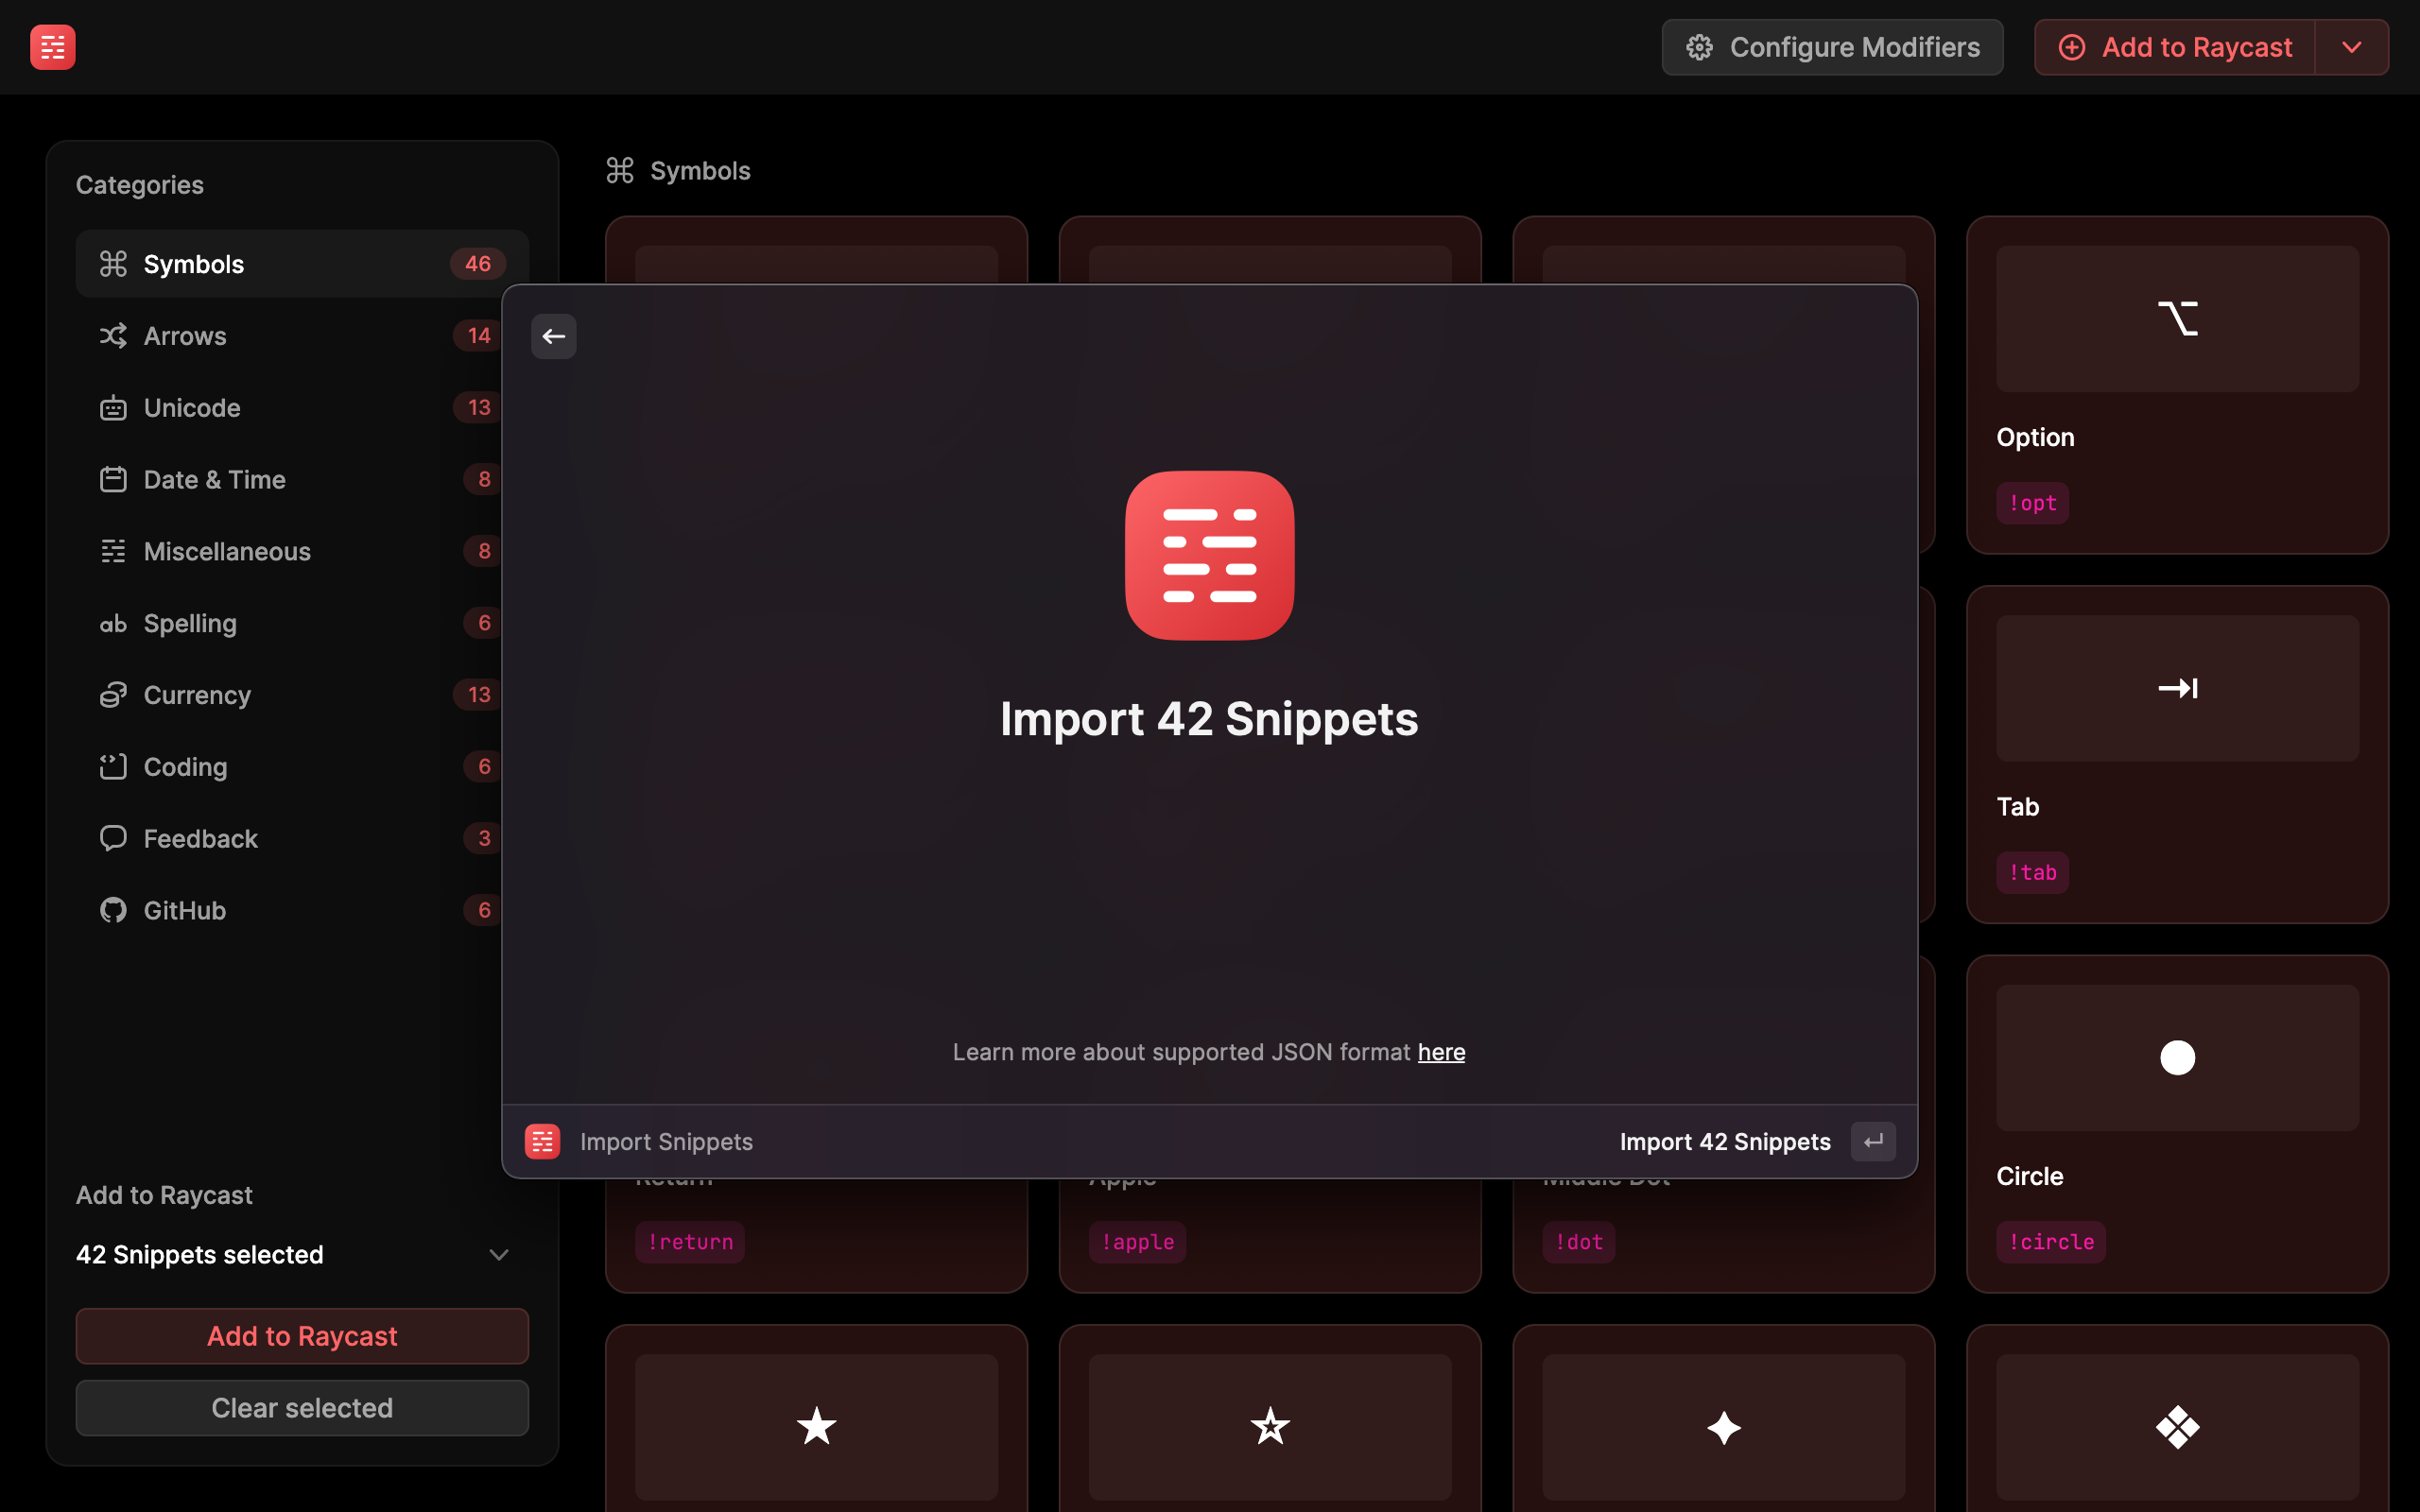
Task: Click the Unicode robot icon in the sidebar
Action: (x=113, y=408)
